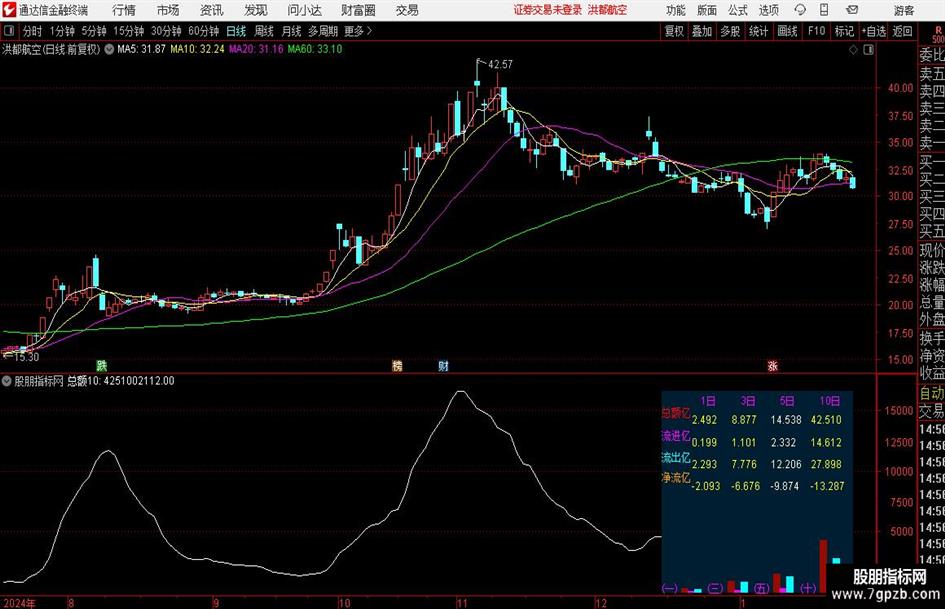
Task: Switch to 1分钟 period
Action: pyautogui.click(x=62, y=31)
